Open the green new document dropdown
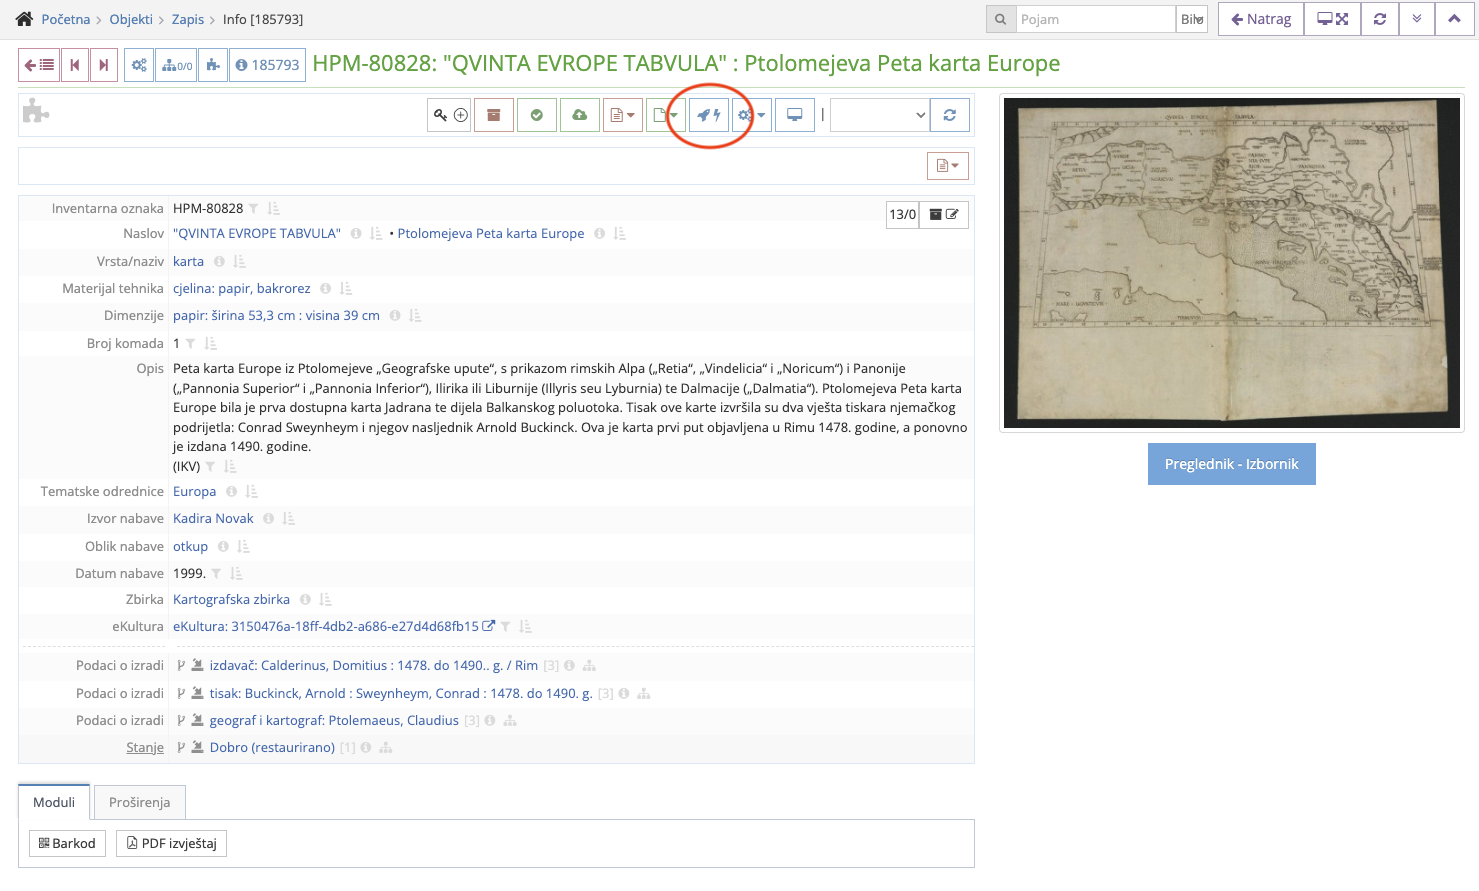This screenshot has height=891, width=1479. 666,115
